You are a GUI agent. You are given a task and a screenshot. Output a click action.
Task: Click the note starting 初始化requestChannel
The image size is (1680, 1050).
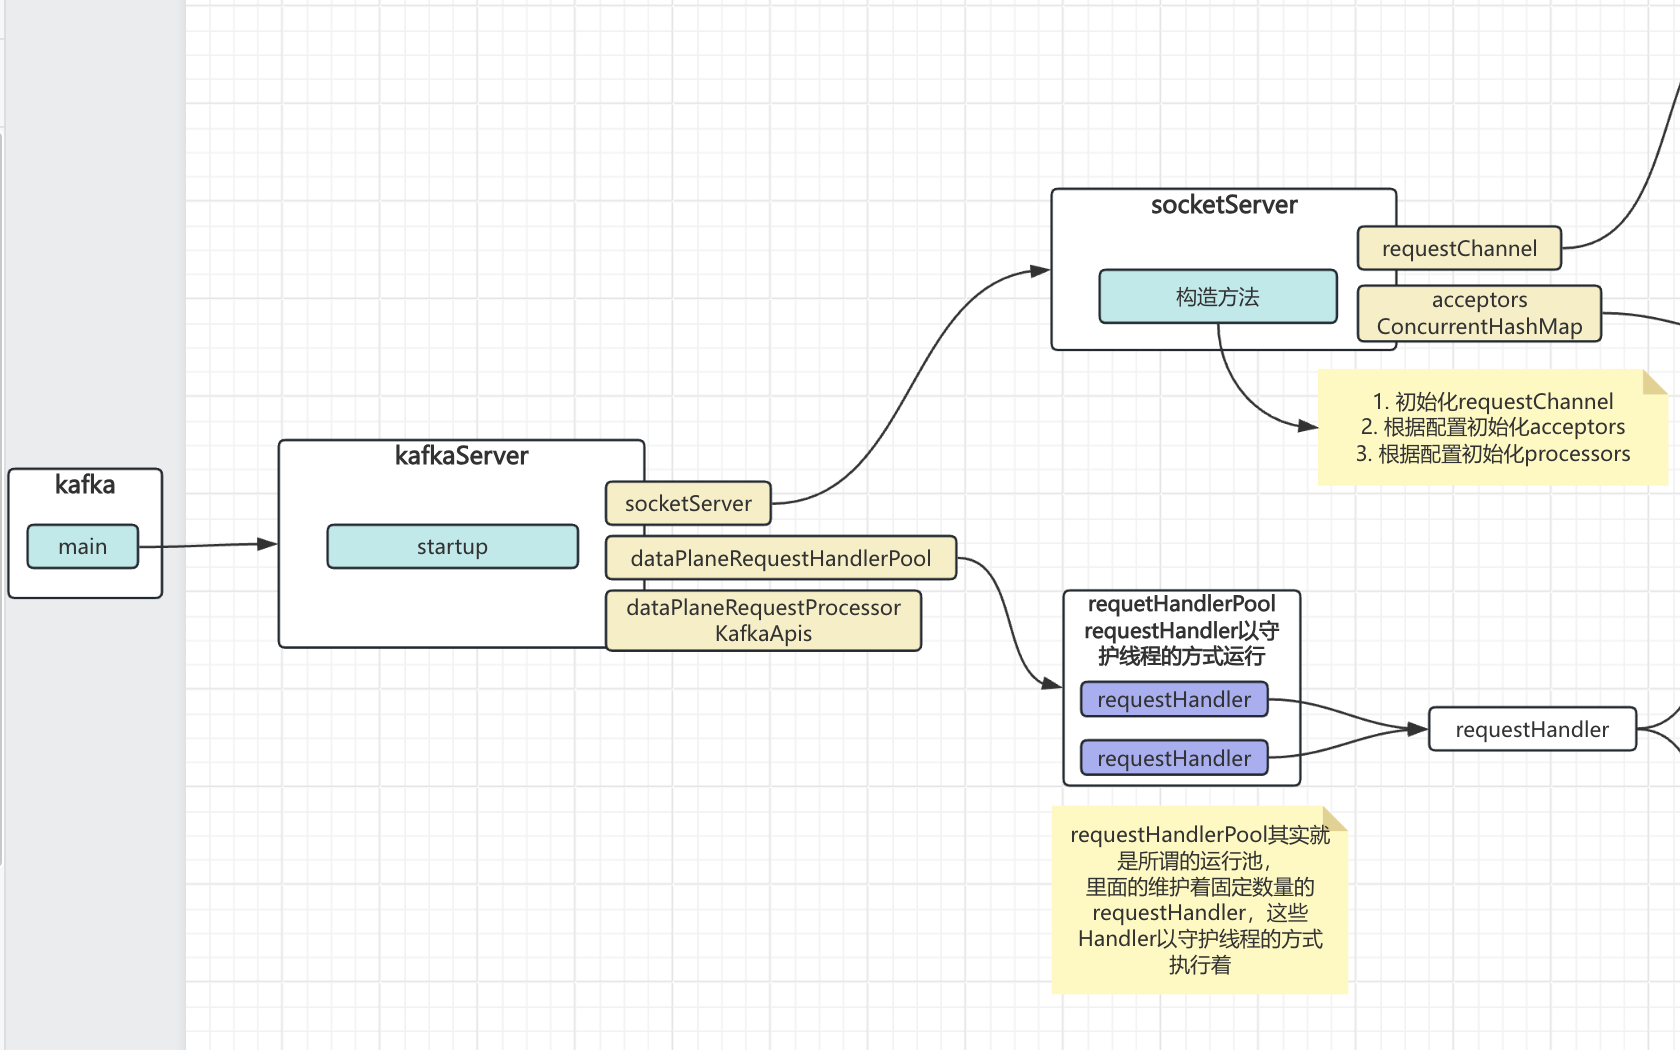pos(1493,428)
